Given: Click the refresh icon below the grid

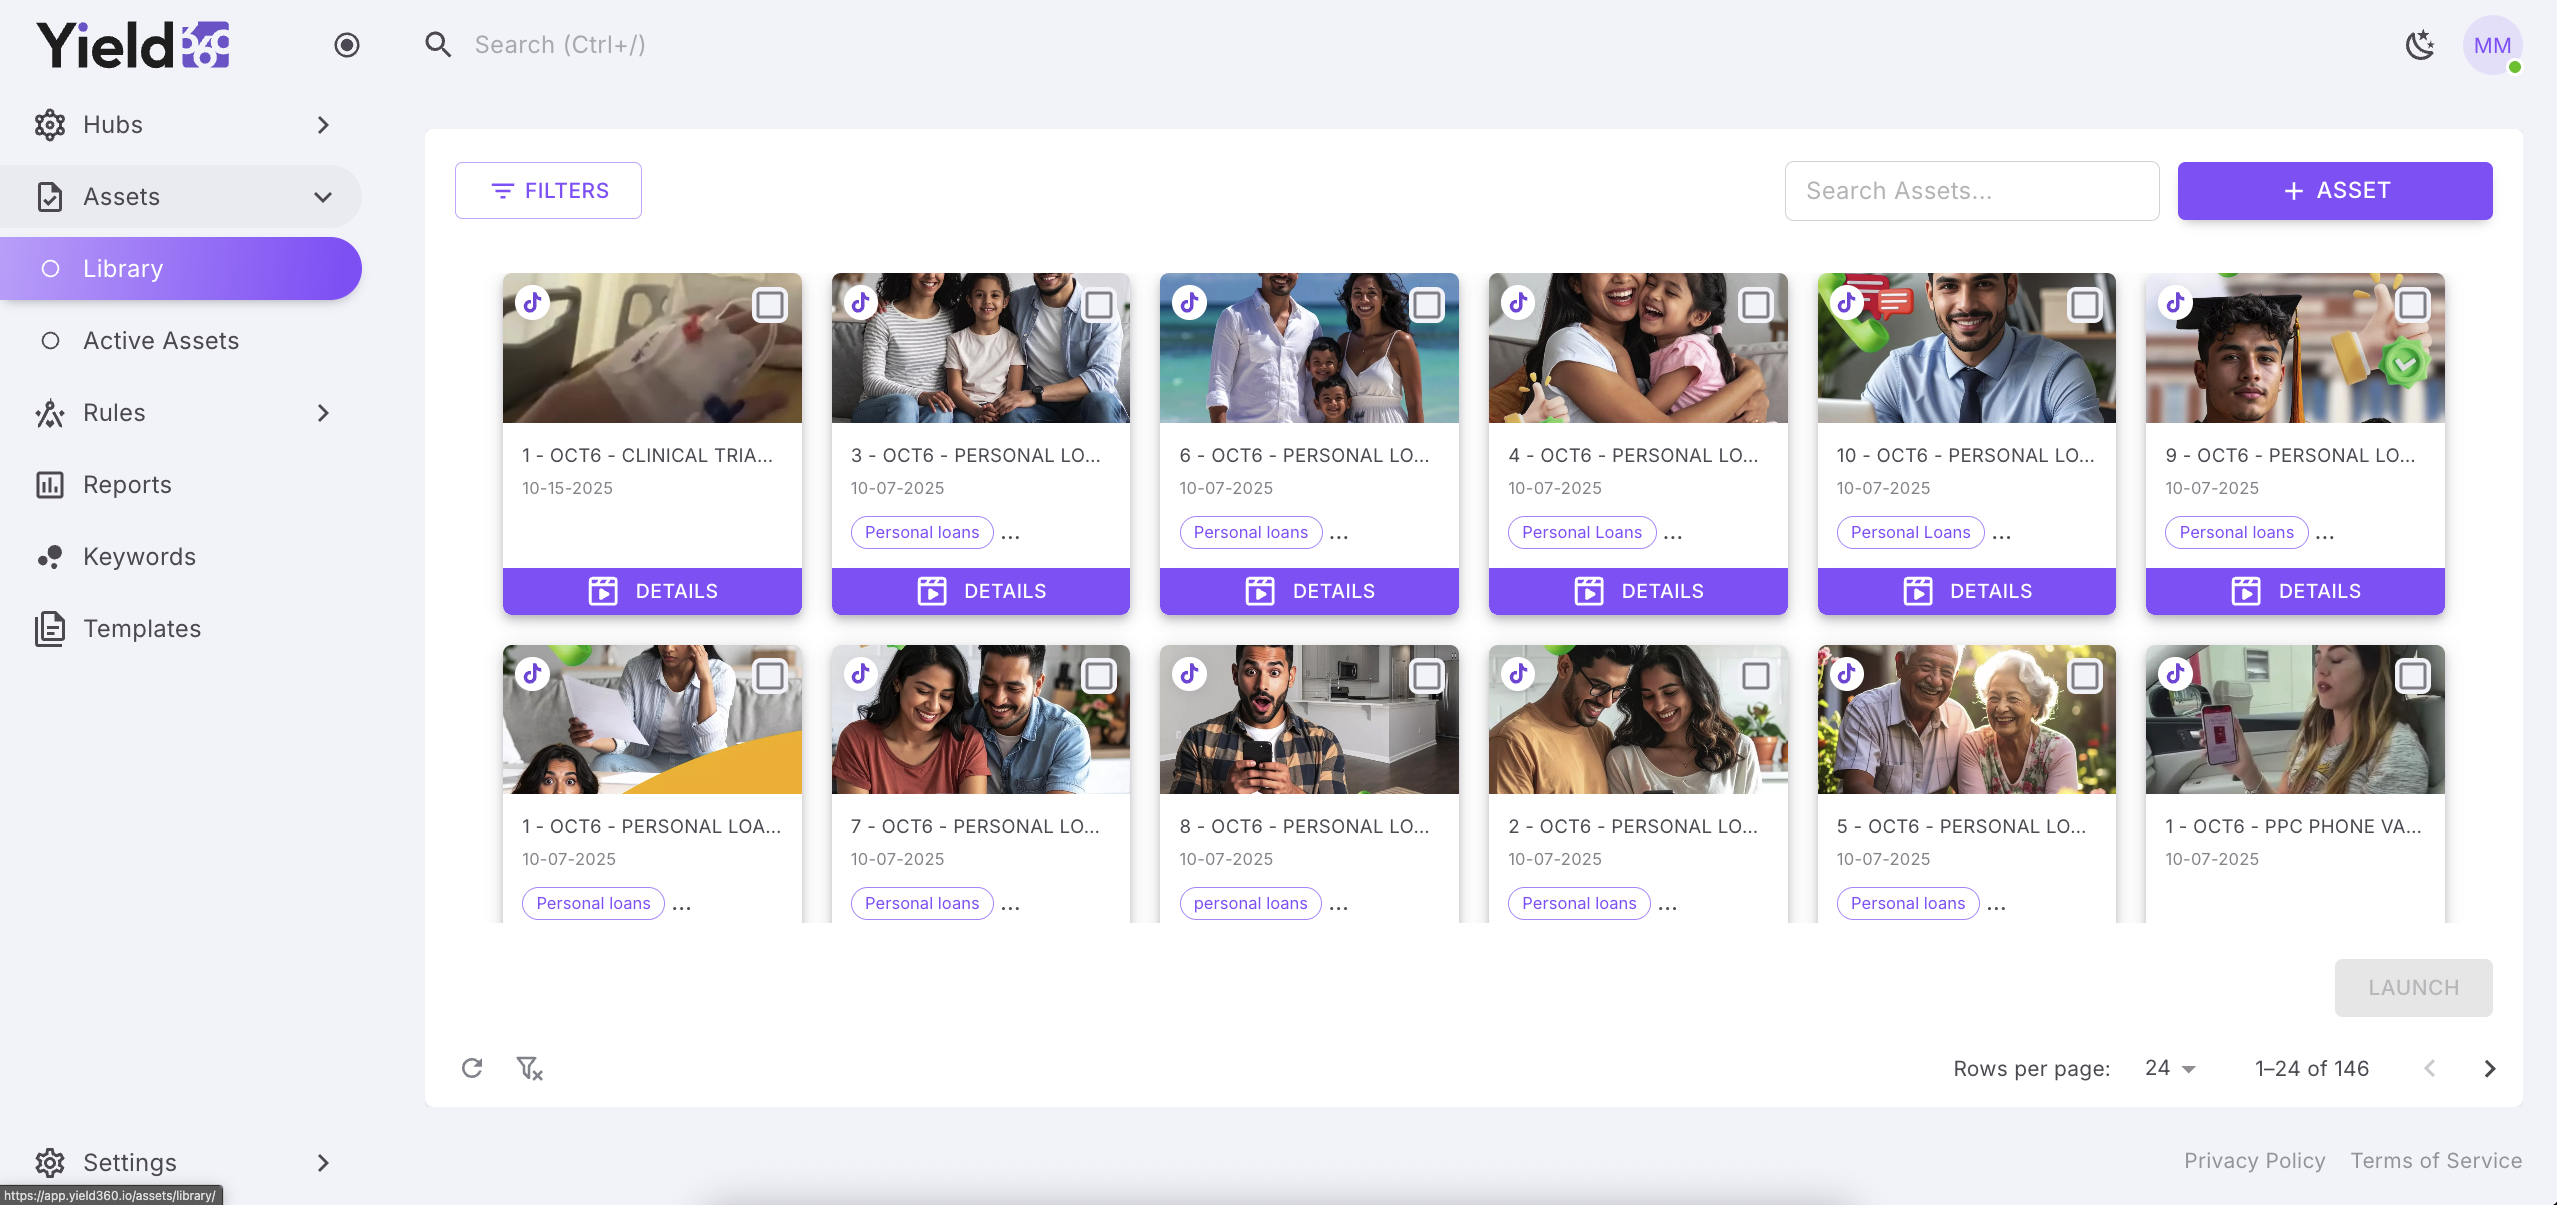Looking at the screenshot, I should tap(472, 1068).
